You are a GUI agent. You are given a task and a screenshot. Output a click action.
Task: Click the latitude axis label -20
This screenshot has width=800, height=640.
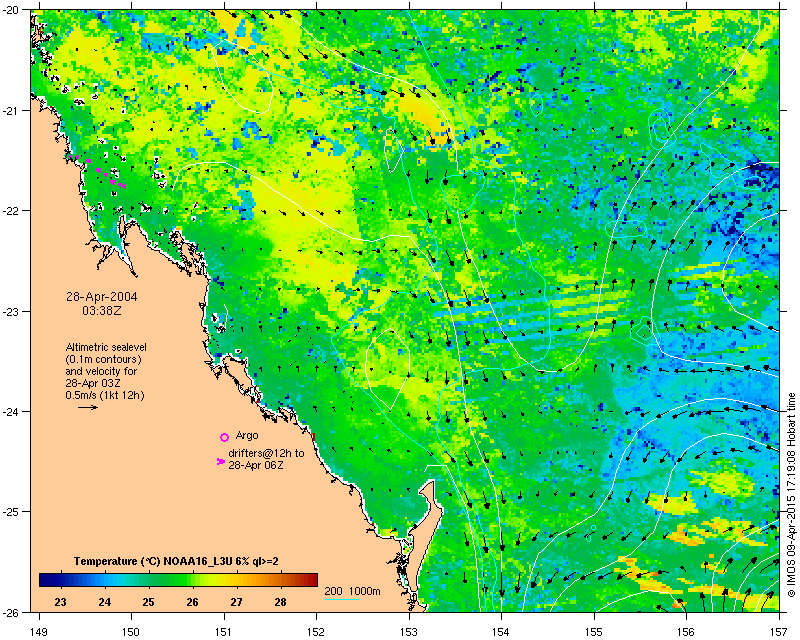click(x=13, y=10)
